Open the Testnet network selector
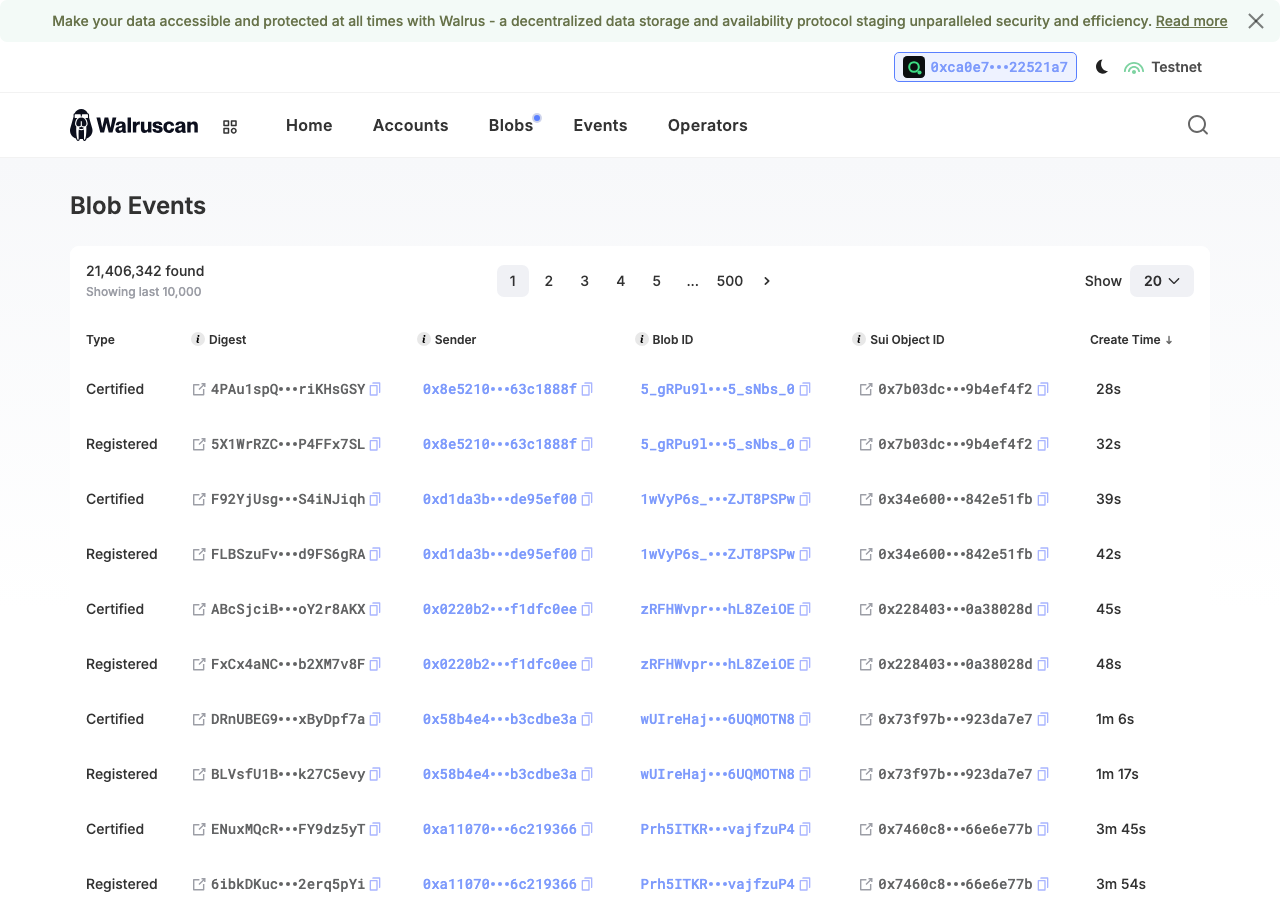The image size is (1280, 900). 1163,67
